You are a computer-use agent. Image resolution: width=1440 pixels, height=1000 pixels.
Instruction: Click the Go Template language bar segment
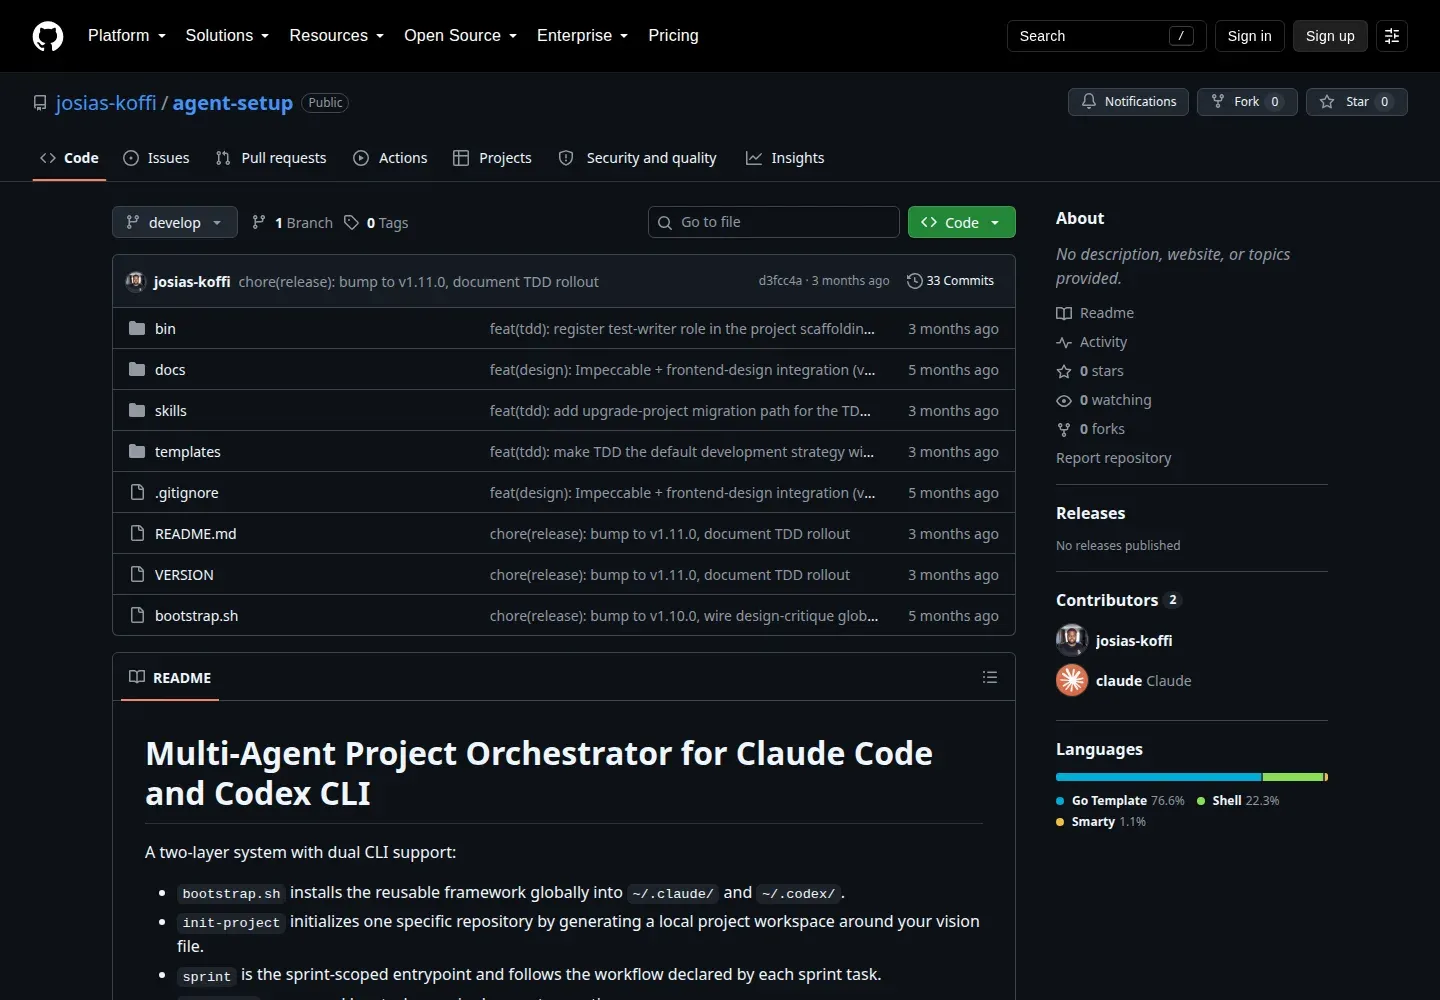(x=1159, y=777)
